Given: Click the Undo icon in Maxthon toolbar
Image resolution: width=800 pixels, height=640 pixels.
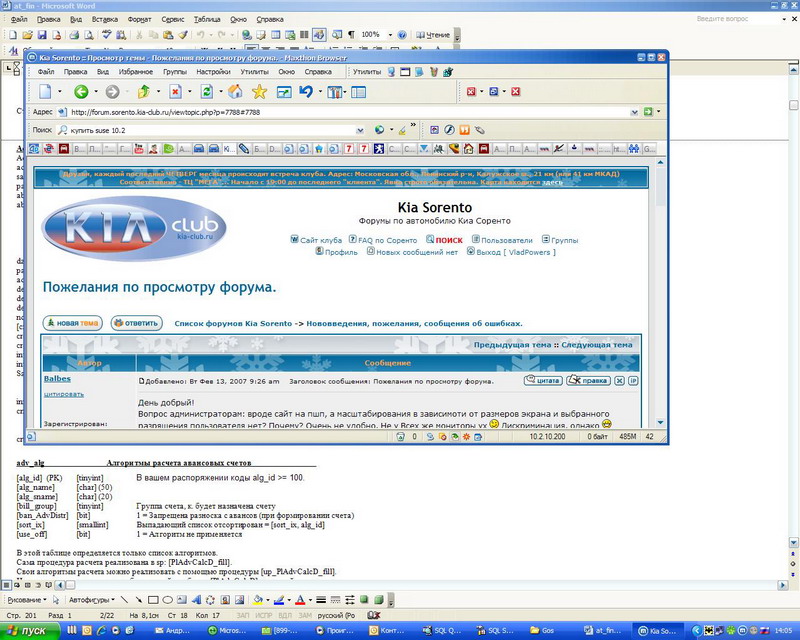Looking at the screenshot, I should click(x=306, y=92).
